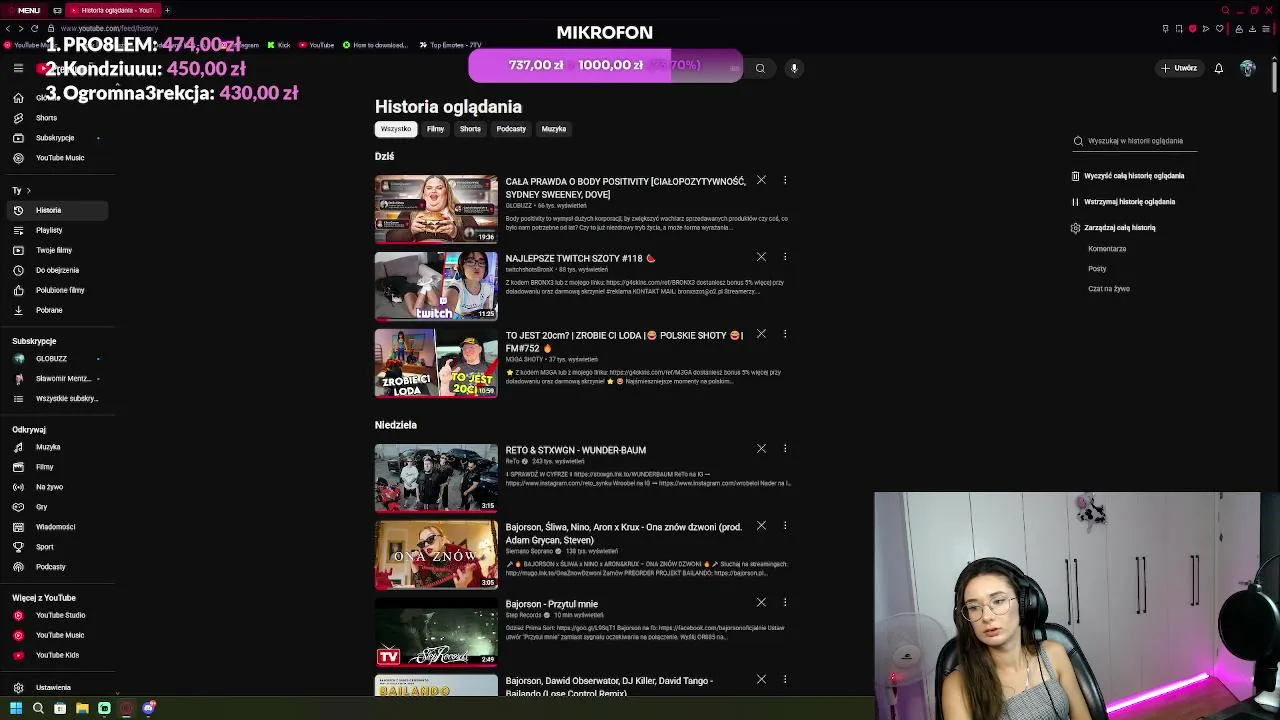Open Zarządzaj całą historią
This screenshot has width=1280, height=720.
click(x=1112, y=228)
